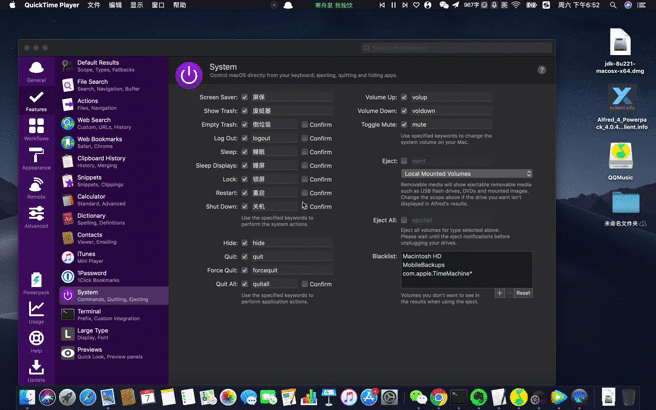This screenshot has width=656, height=410.
Task: Select Contacts feature
Action: pyautogui.click(x=114, y=238)
